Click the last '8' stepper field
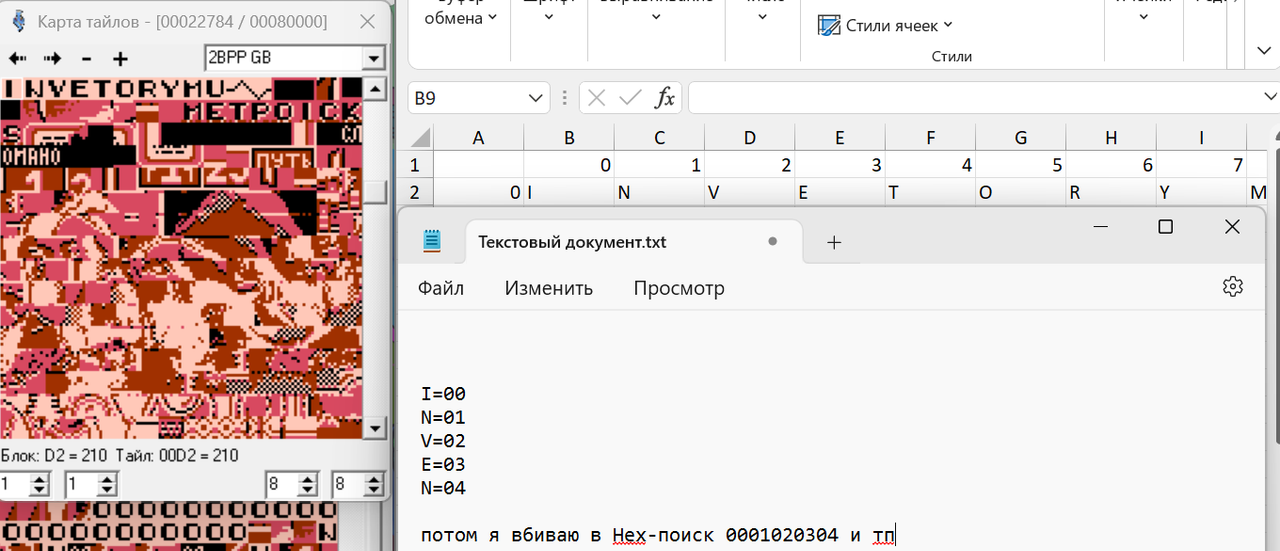This screenshot has width=1280, height=551. (358, 485)
